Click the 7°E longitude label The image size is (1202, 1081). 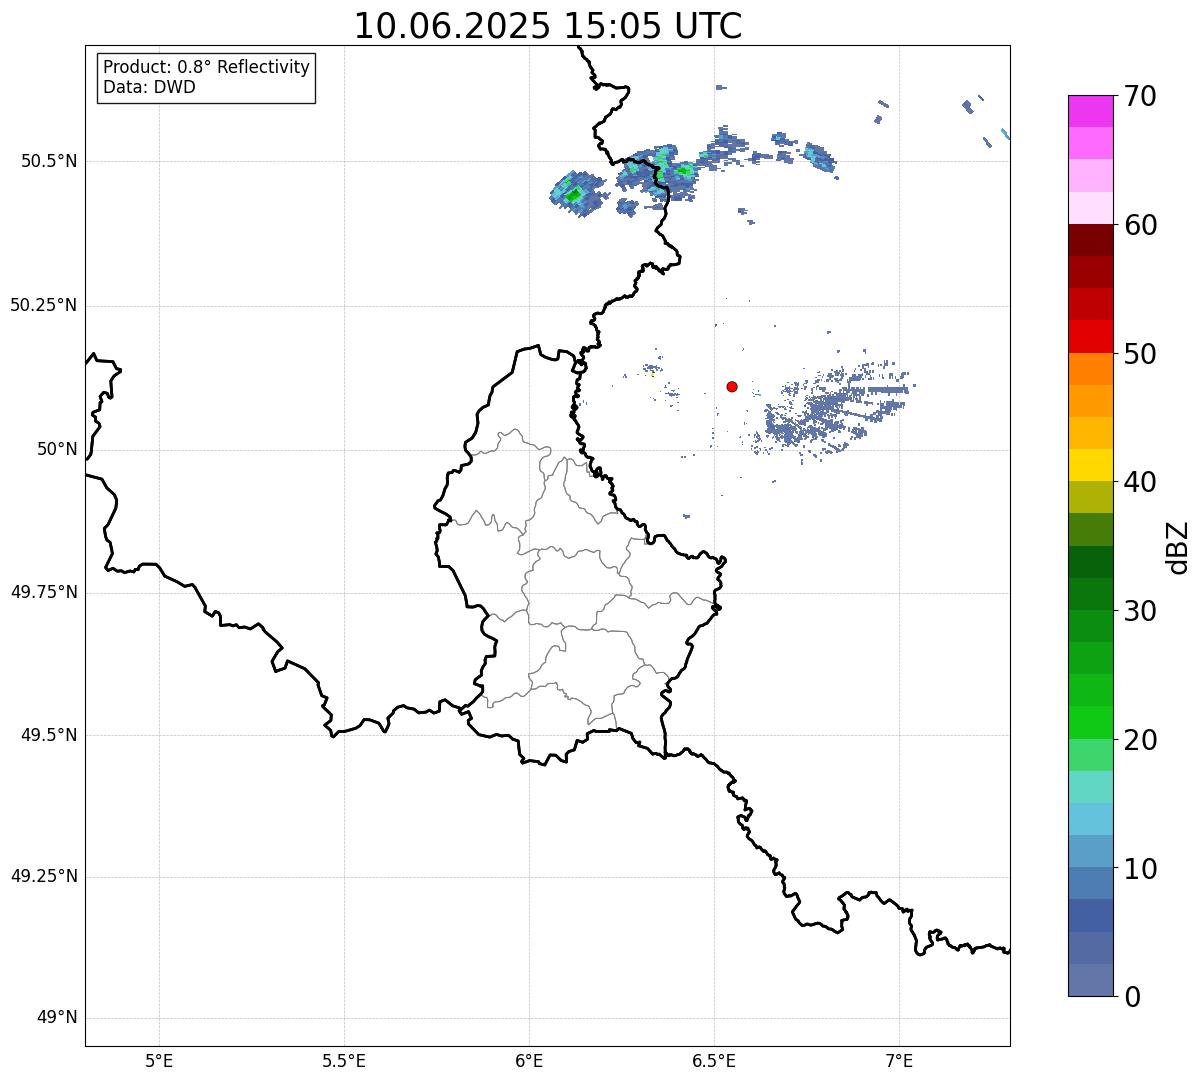point(899,1061)
